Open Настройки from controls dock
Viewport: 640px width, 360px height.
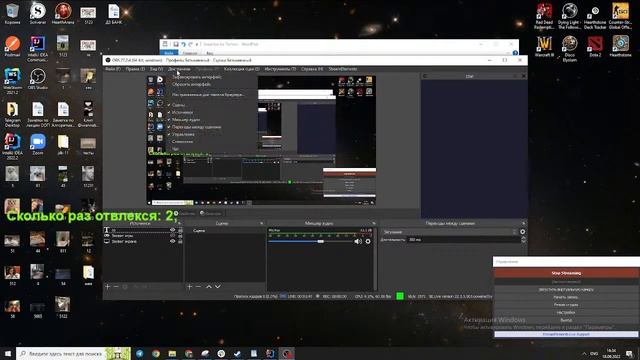[x=566, y=313]
